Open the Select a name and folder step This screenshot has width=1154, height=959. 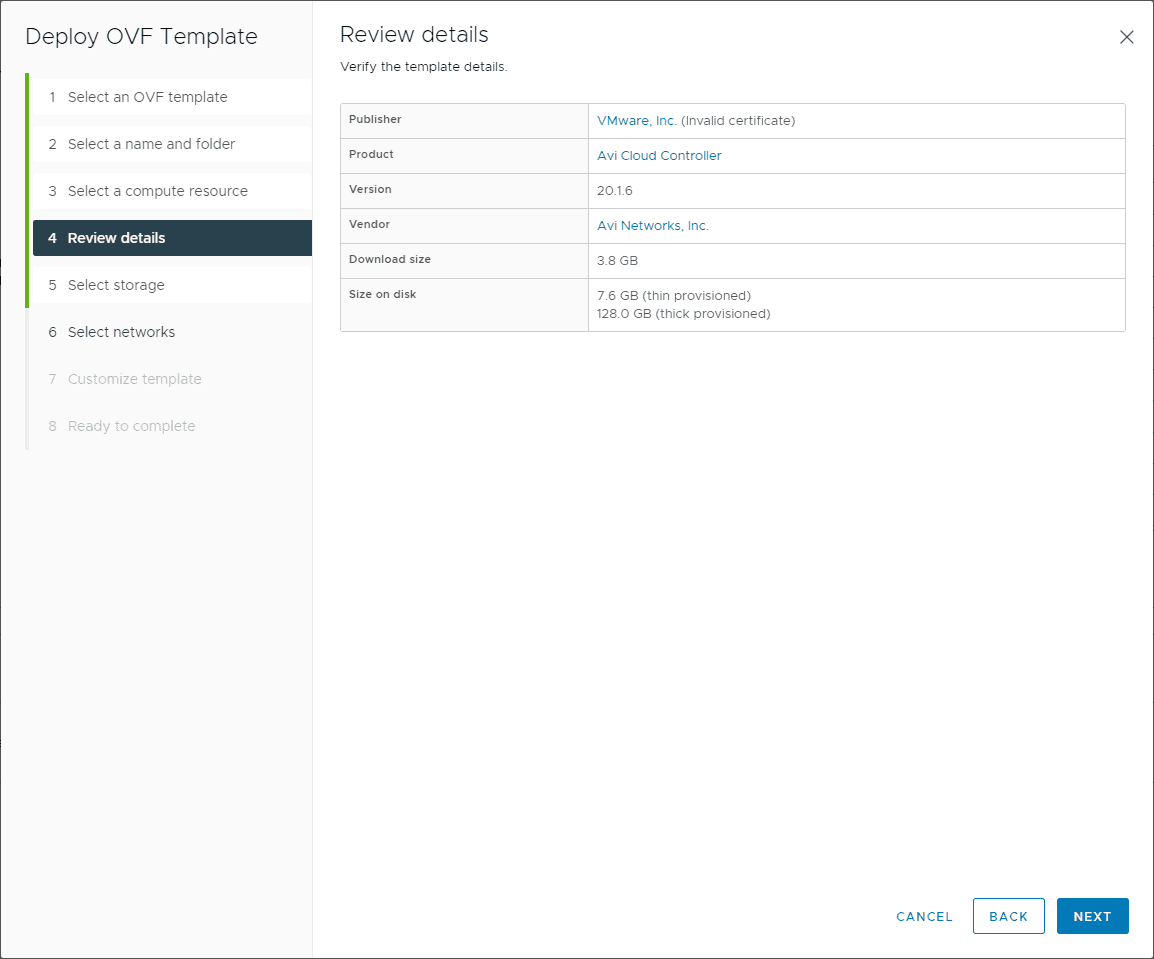coord(151,144)
